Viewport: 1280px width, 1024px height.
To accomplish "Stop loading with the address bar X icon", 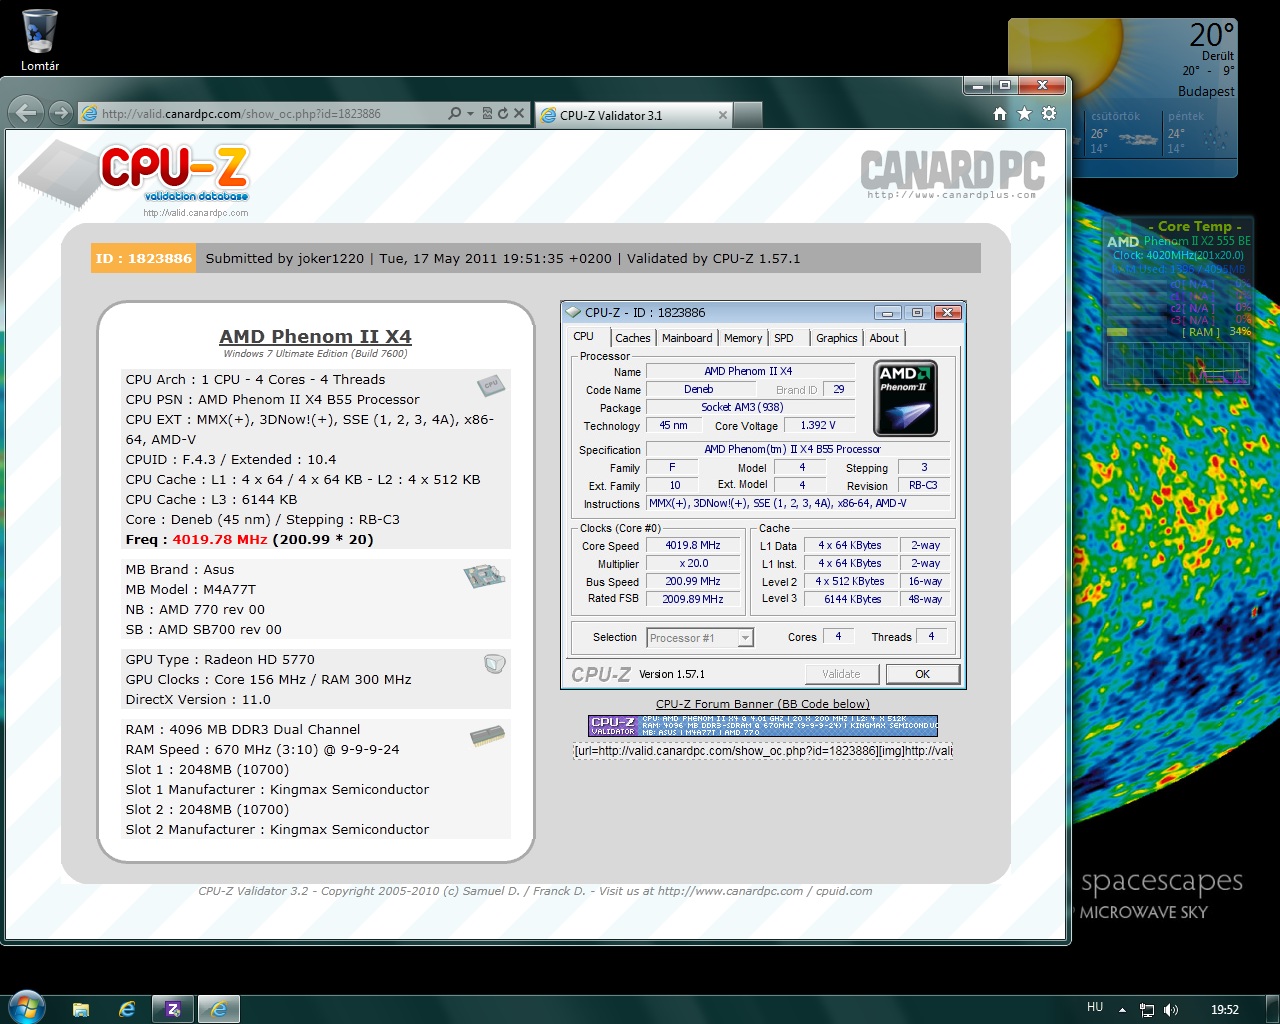I will 519,114.
